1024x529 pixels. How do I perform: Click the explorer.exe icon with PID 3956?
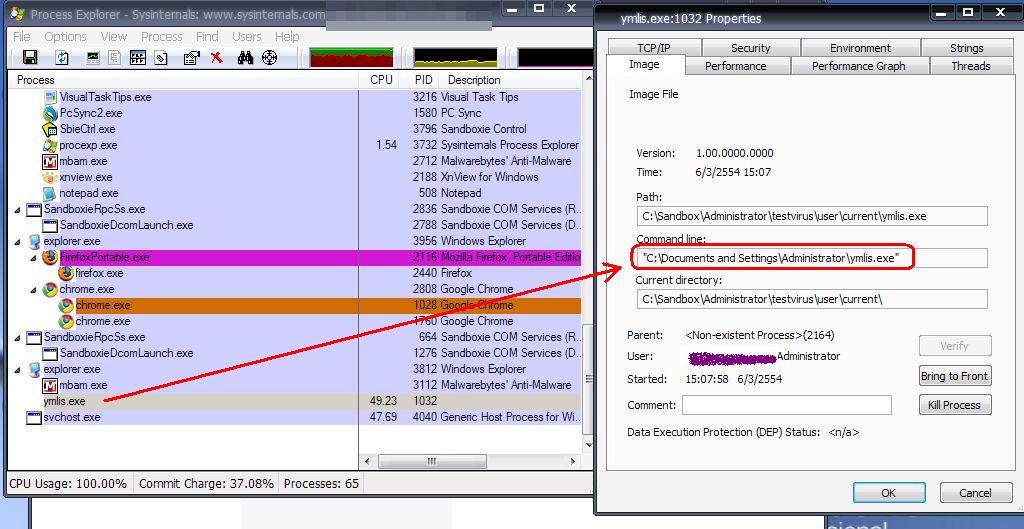35,241
